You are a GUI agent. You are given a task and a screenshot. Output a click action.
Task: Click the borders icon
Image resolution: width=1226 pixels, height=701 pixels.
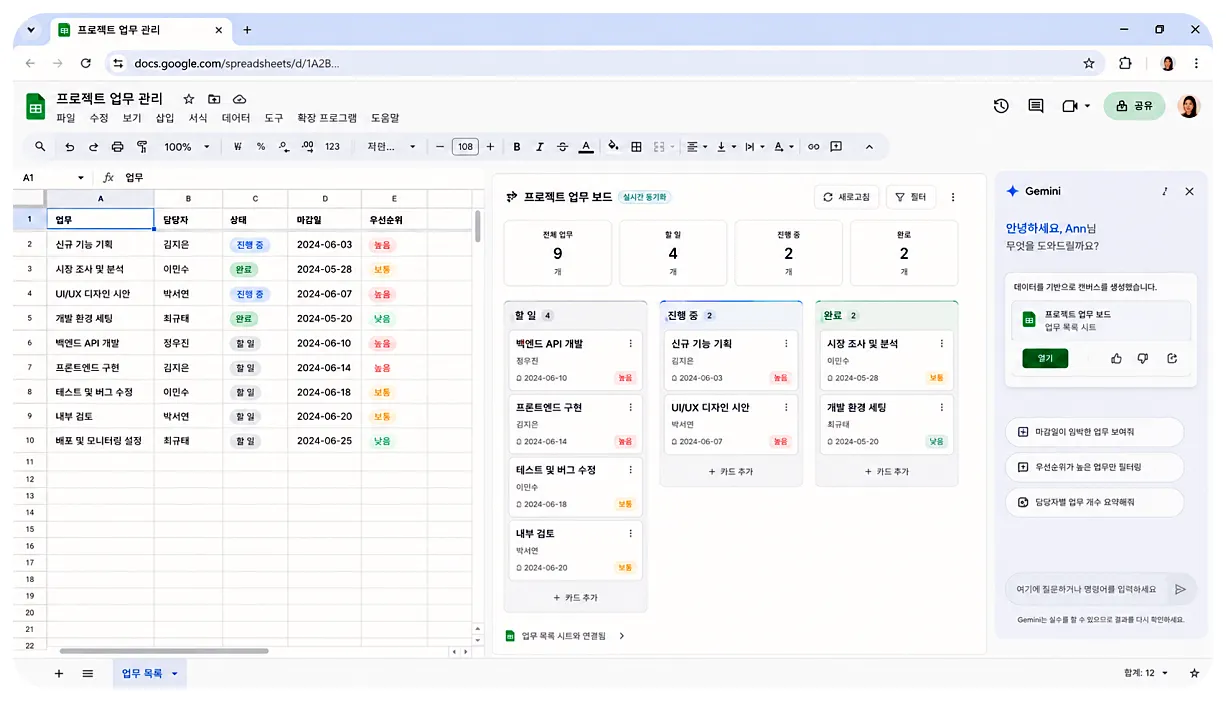[636, 147]
